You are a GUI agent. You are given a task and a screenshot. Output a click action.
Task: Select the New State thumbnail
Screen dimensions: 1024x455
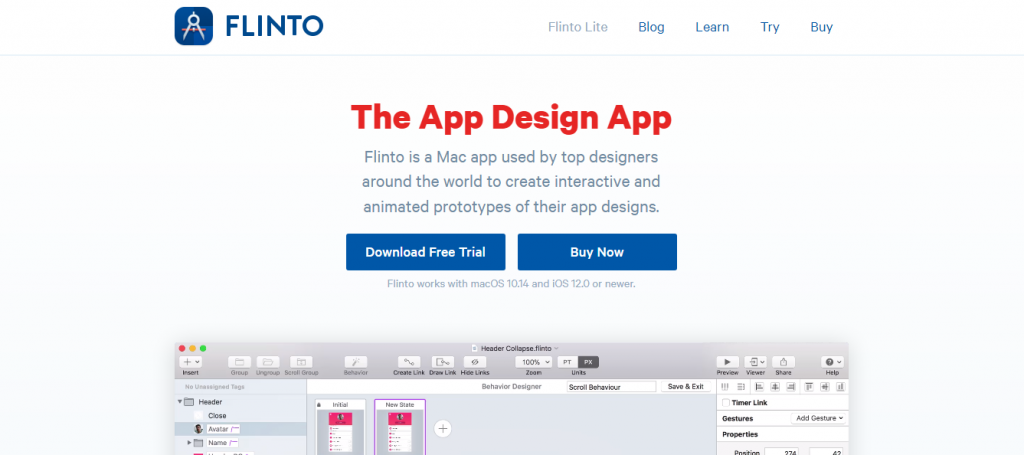[x=400, y=428]
